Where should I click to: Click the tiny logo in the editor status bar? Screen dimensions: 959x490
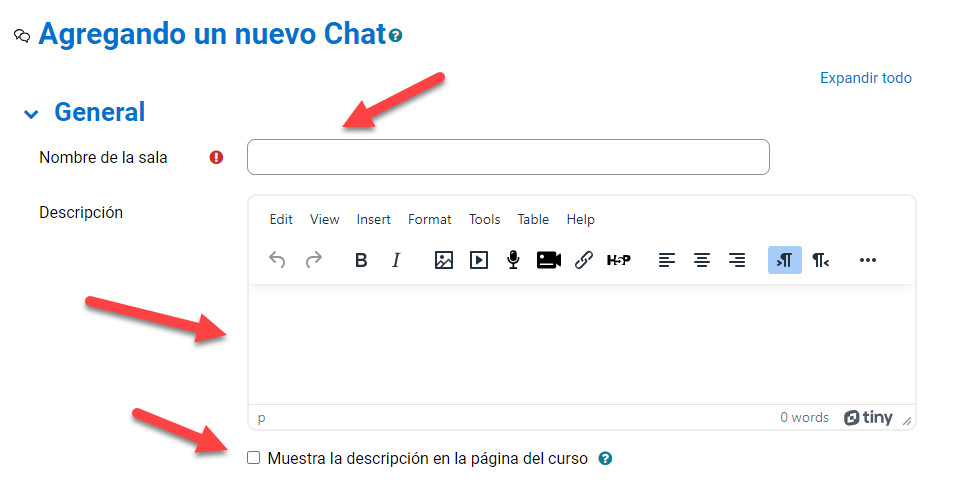click(x=868, y=417)
